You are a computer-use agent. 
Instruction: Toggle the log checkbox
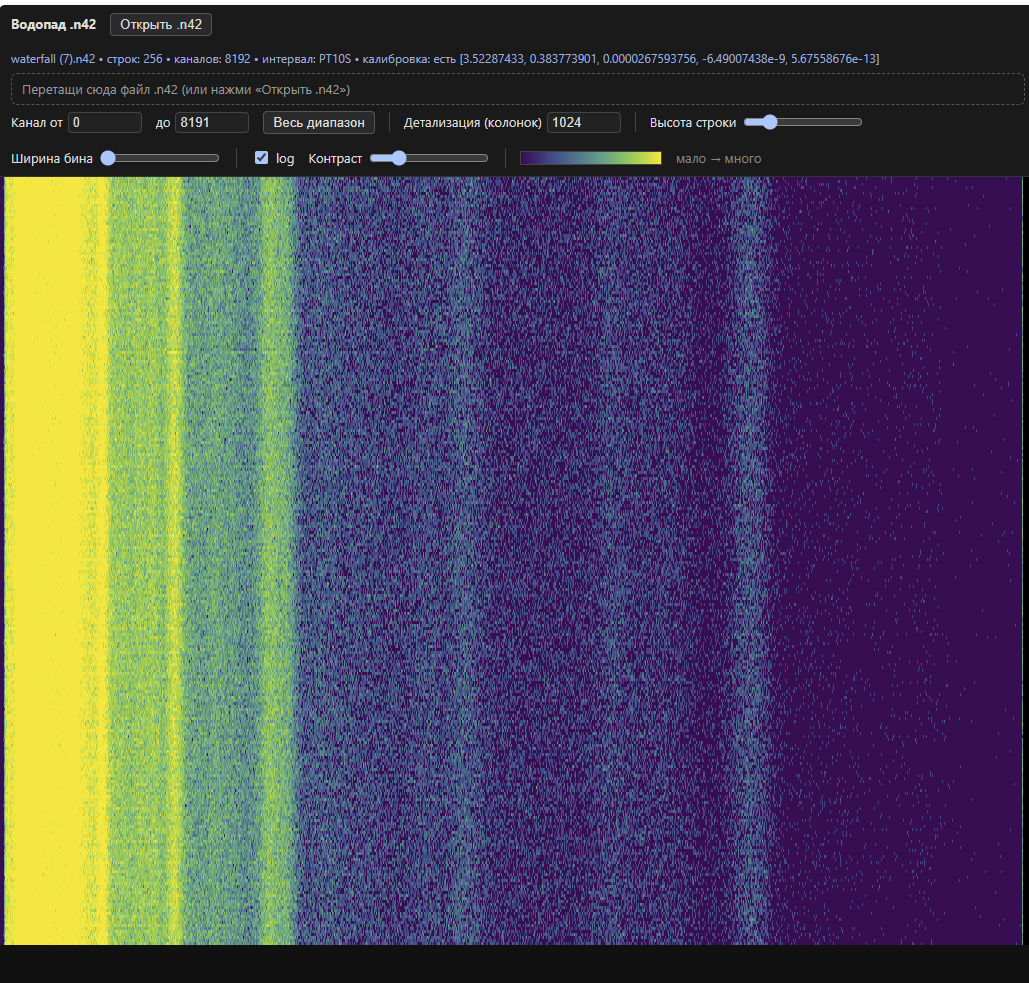click(261, 157)
